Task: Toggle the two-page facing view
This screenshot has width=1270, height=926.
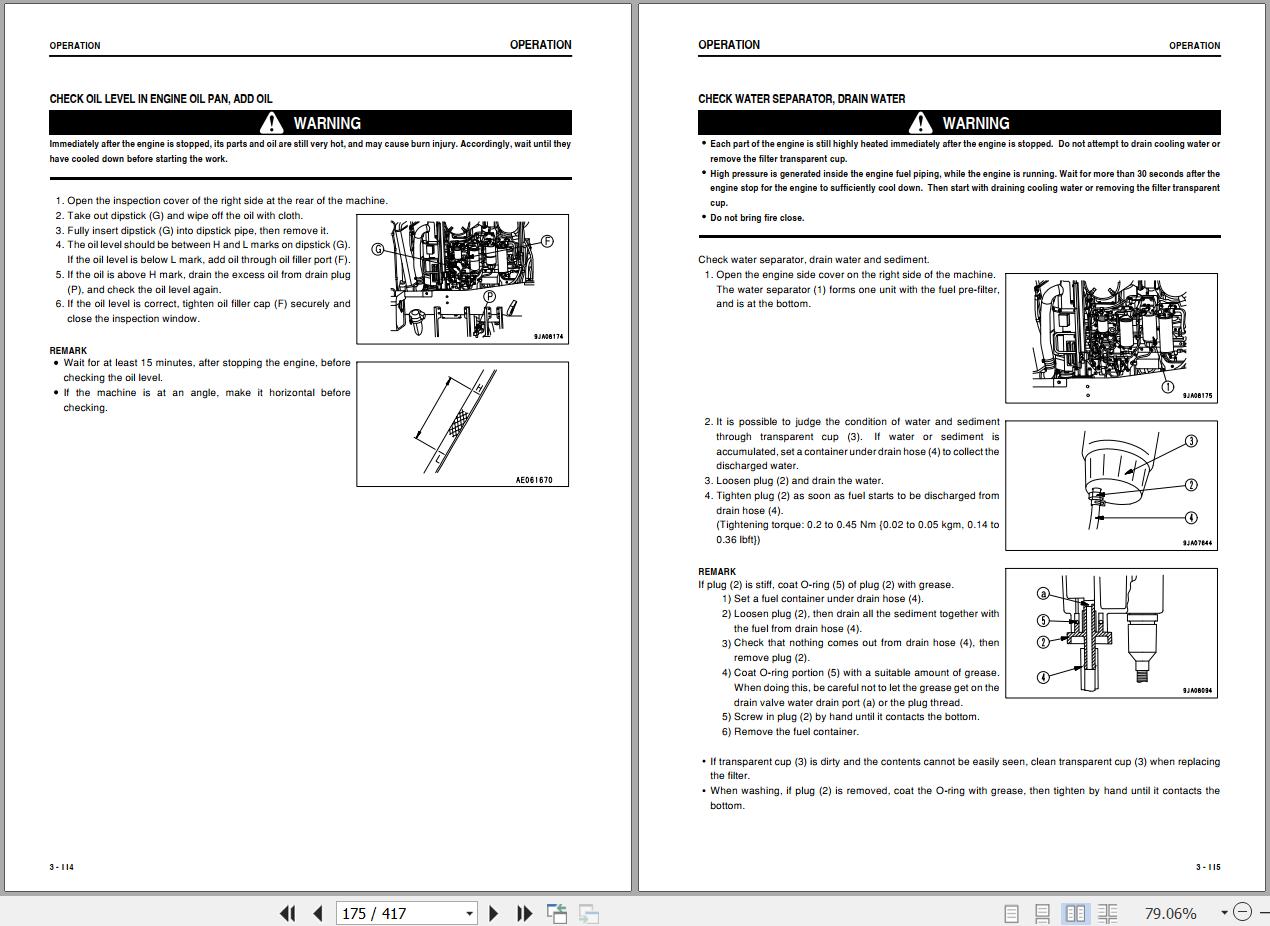Action: click(x=1075, y=913)
